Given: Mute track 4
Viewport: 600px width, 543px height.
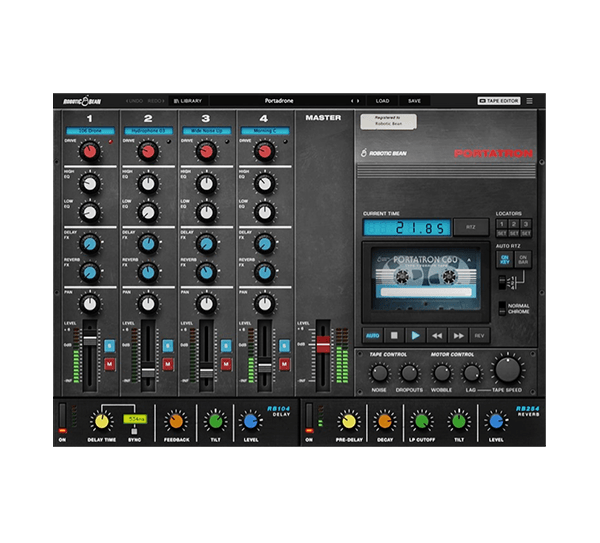Looking at the screenshot, I should (284, 364).
